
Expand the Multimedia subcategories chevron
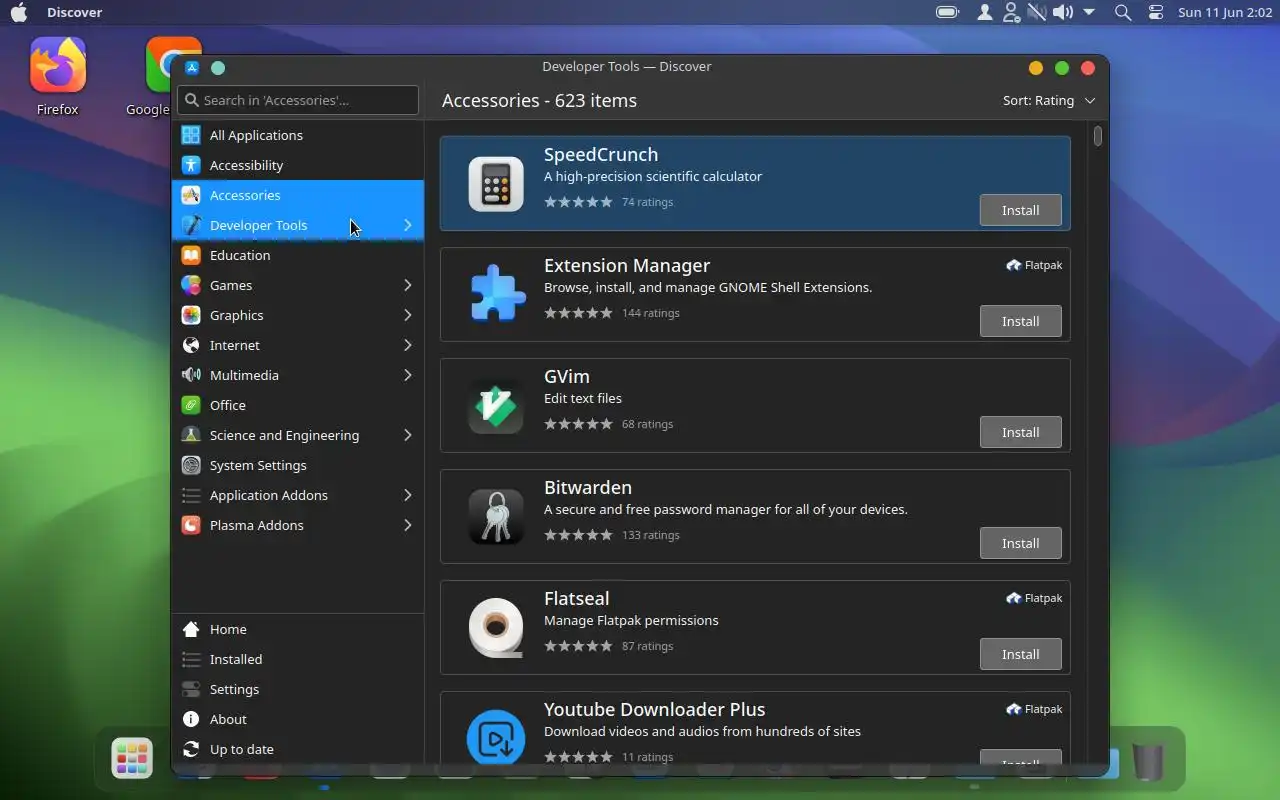click(408, 375)
